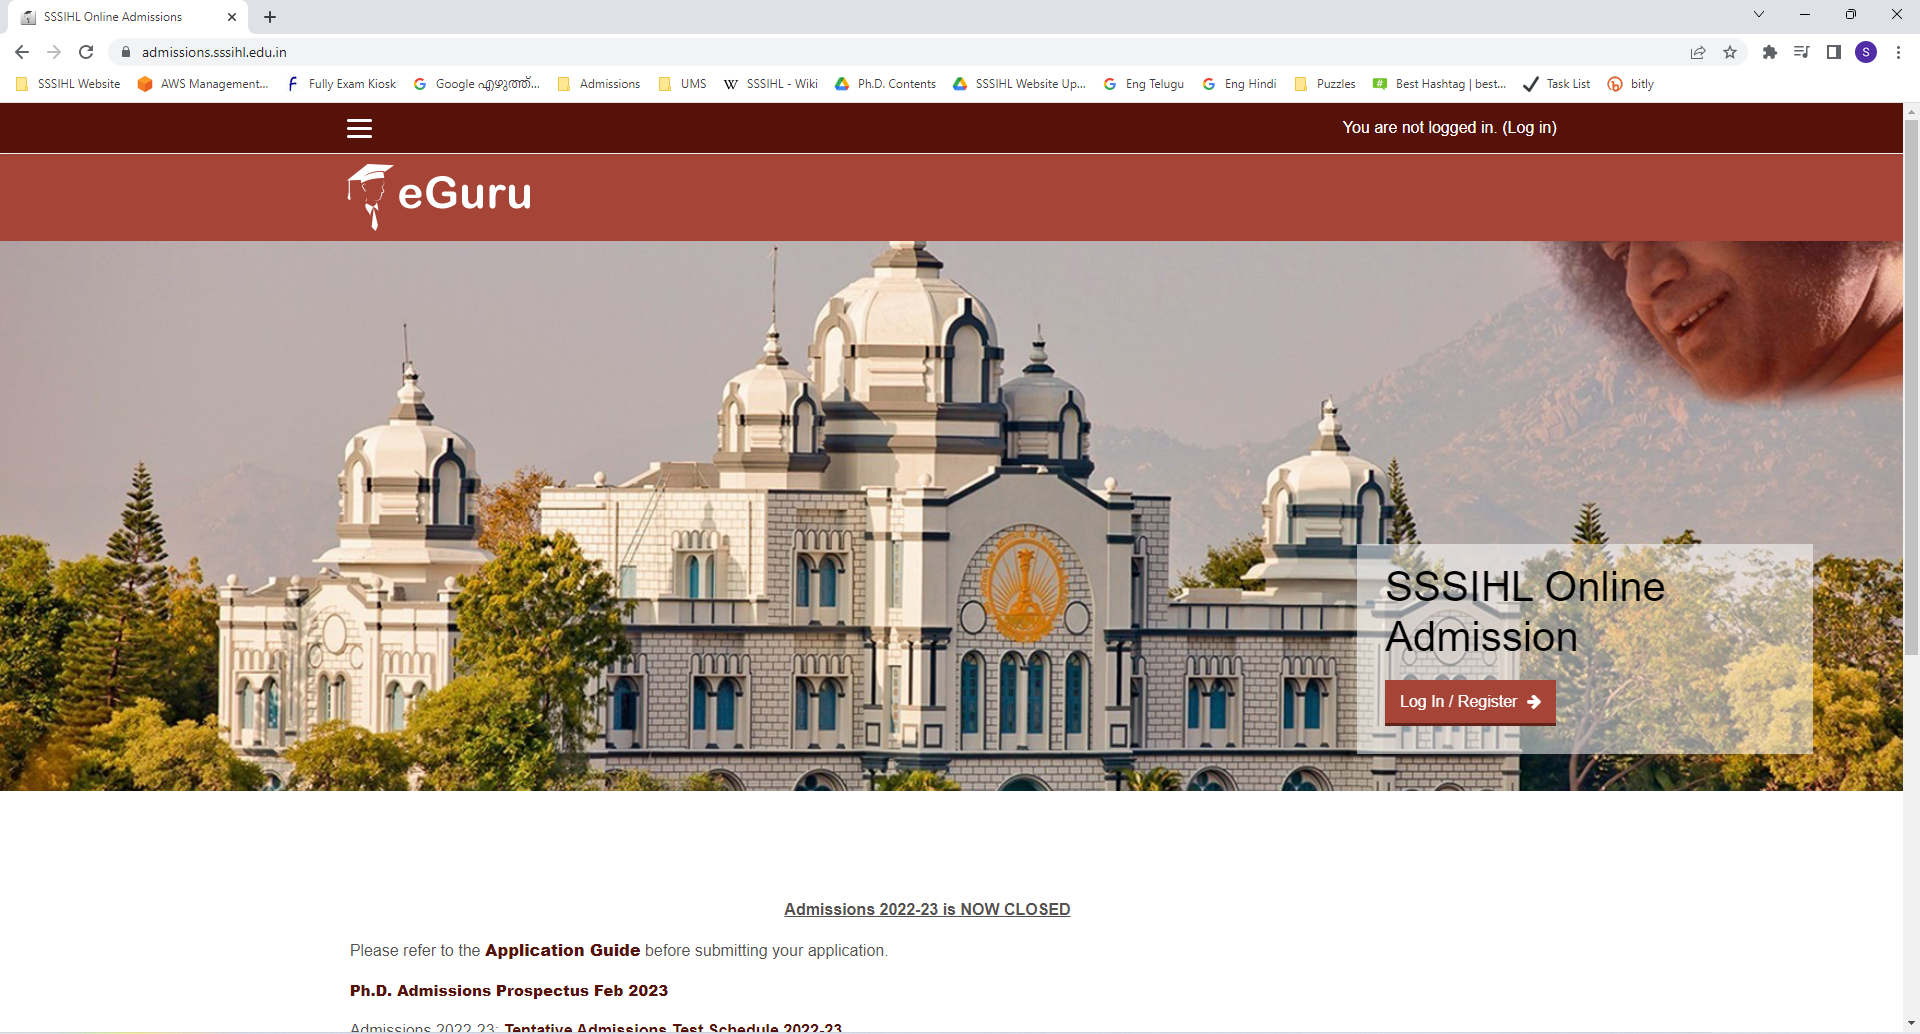The width and height of the screenshot is (1920, 1034).
Task: Click the eGuru logo
Action: (439, 196)
